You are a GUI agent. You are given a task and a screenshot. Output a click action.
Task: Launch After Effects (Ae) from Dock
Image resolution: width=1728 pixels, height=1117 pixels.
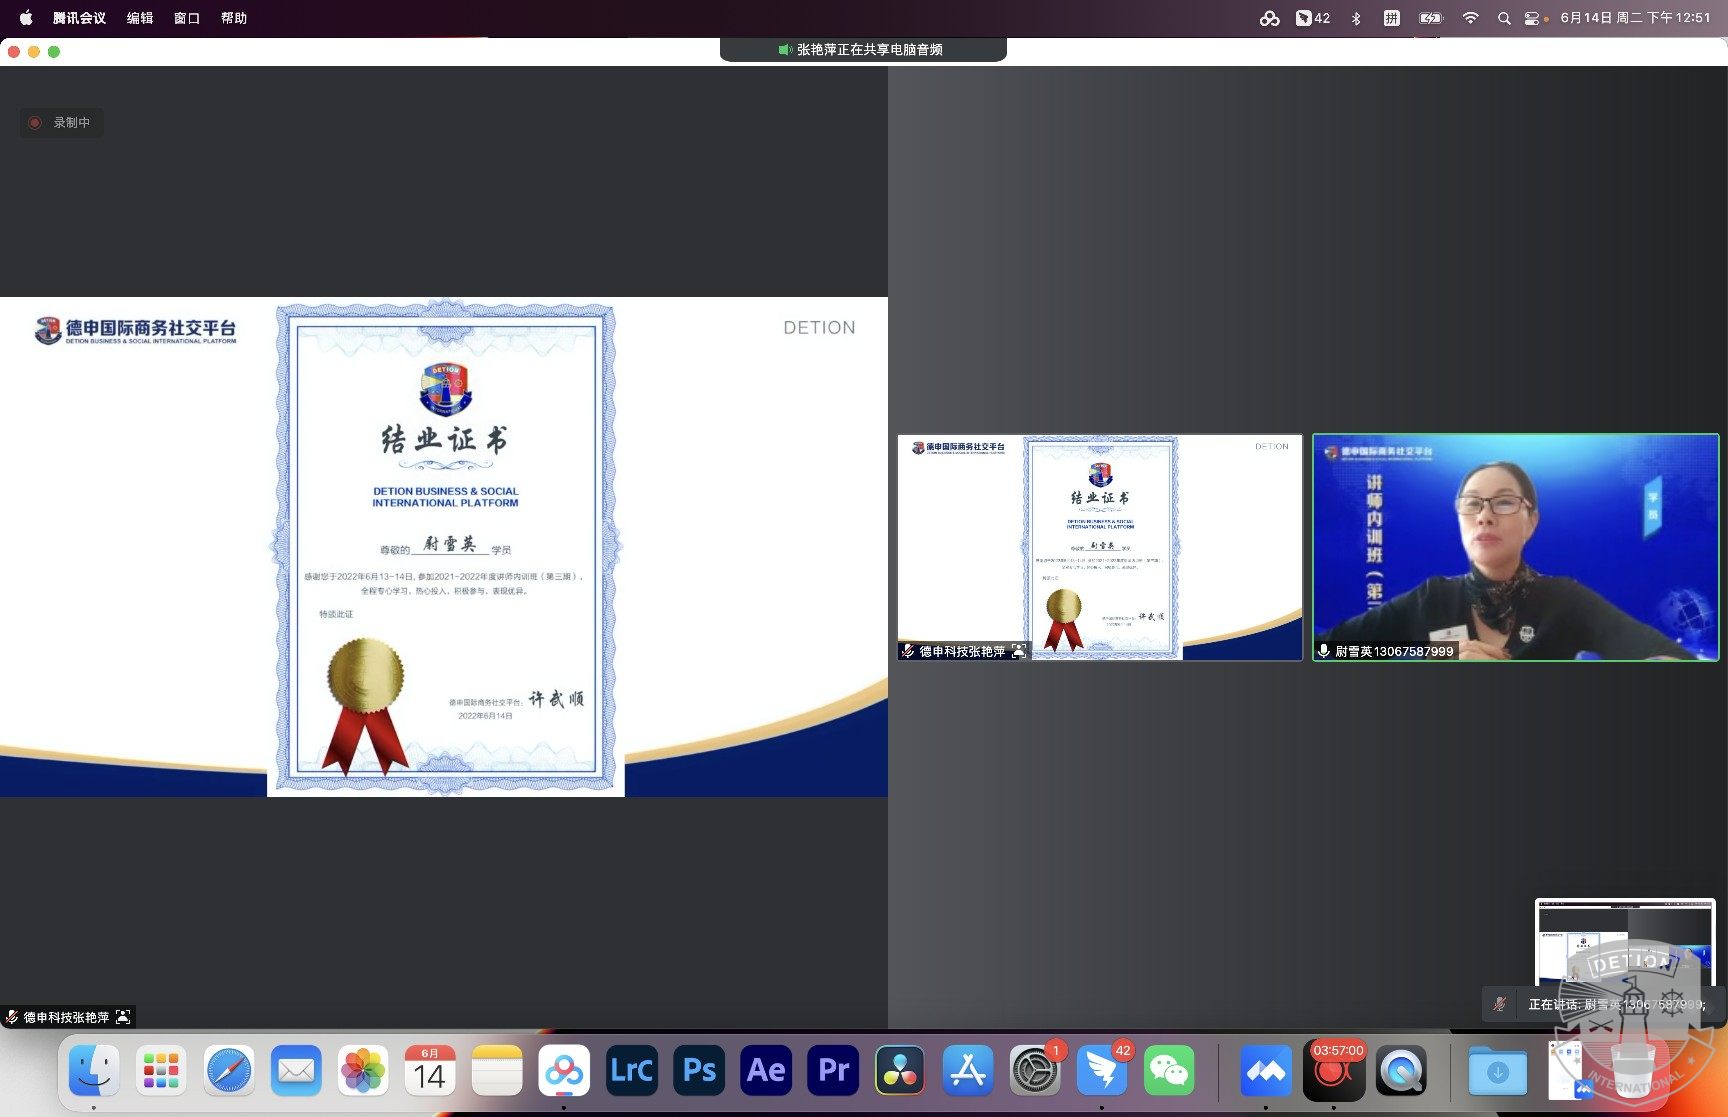pos(766,1071)
